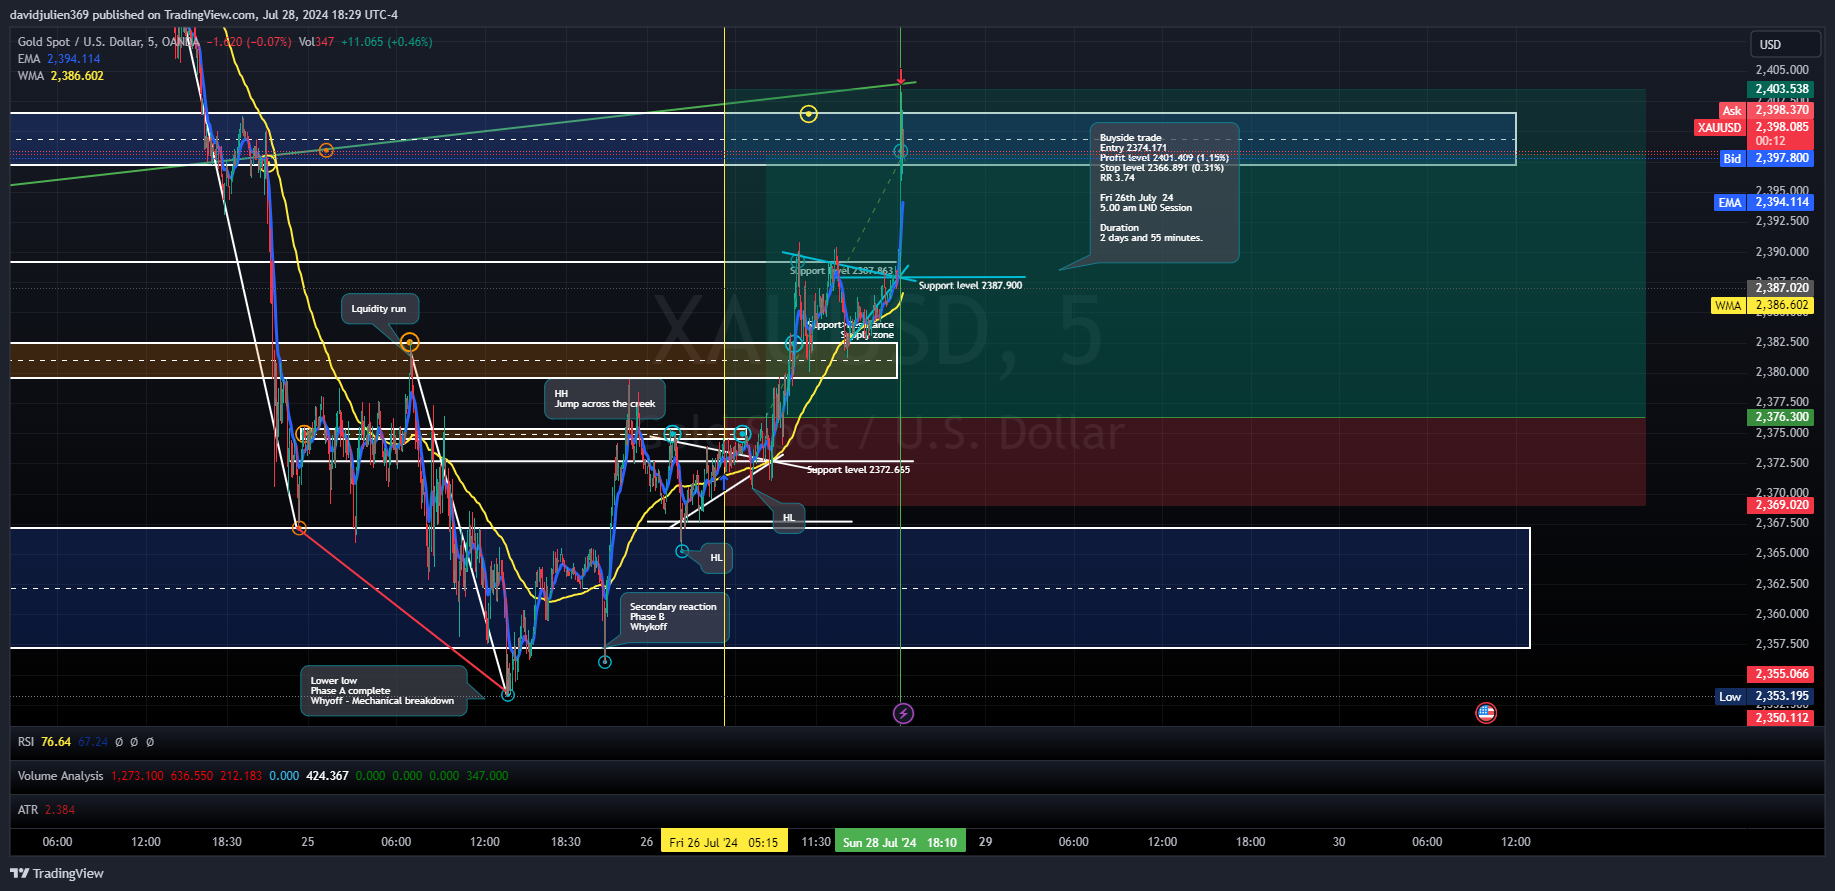Viewport: 1835px width, 891px height.
Task: Click the 2,405.000 price scale label
Action: coord(1782,70)
